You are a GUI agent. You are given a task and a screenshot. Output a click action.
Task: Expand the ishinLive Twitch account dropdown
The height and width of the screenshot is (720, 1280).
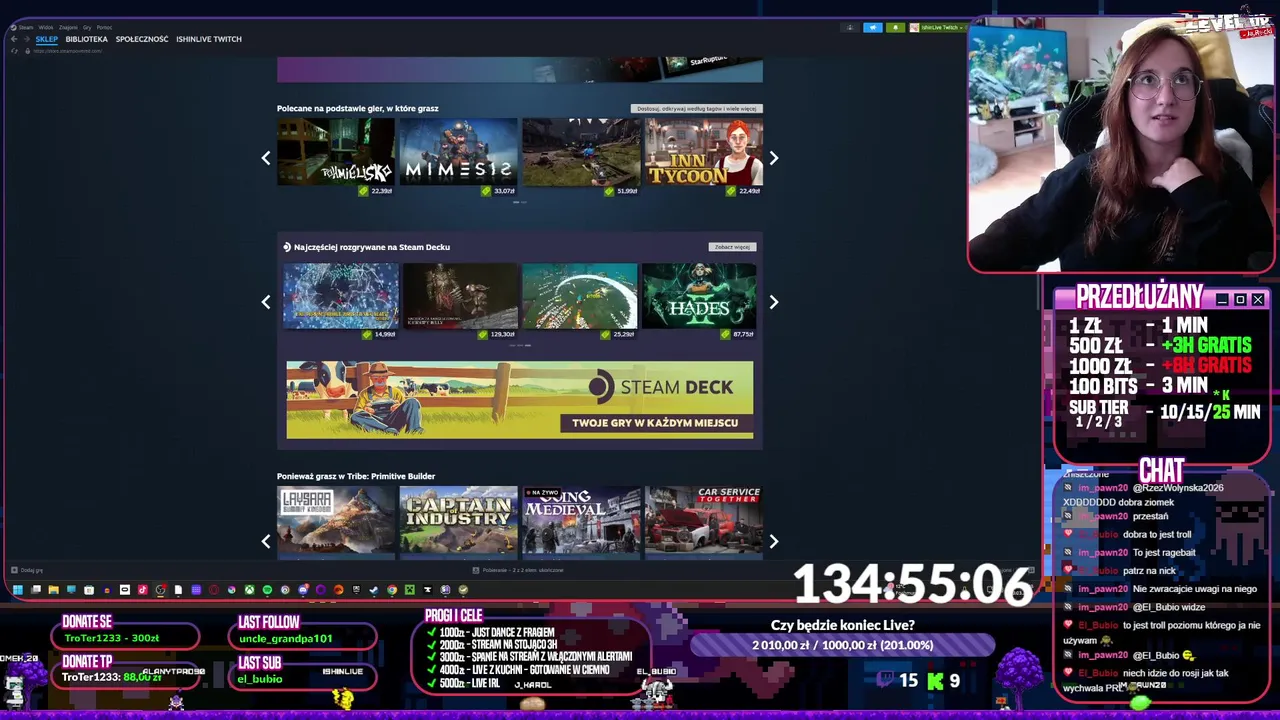(937, 27)
